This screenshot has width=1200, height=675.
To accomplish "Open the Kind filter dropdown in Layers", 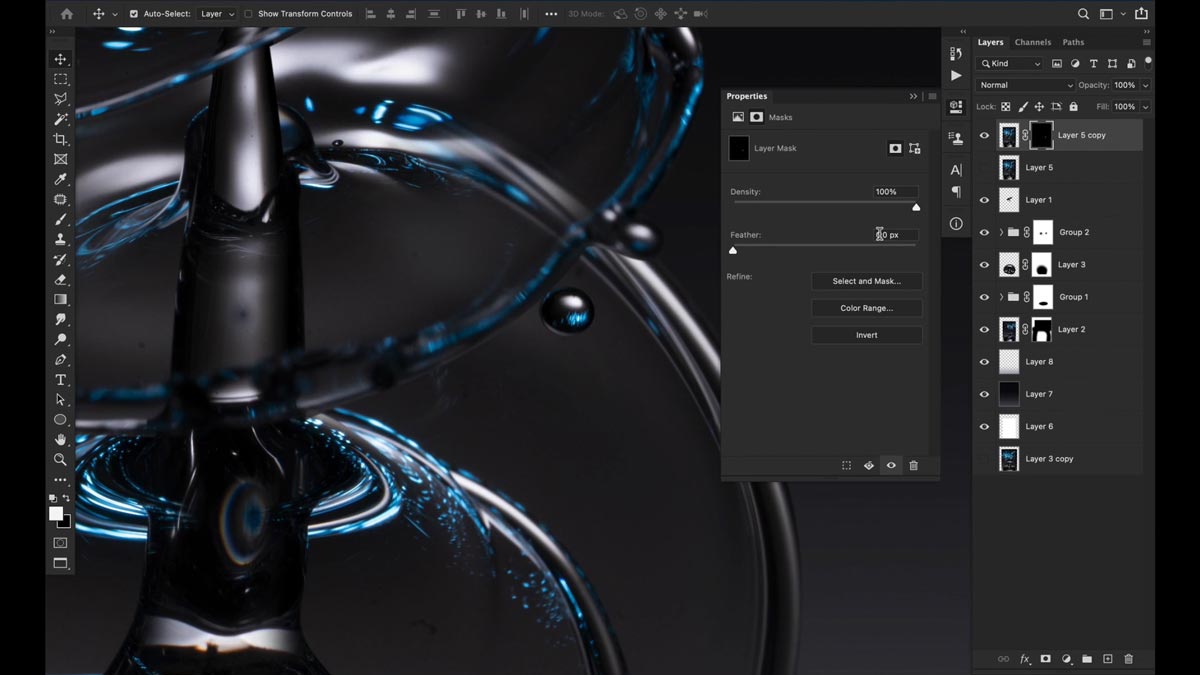I will [1010, 64].
